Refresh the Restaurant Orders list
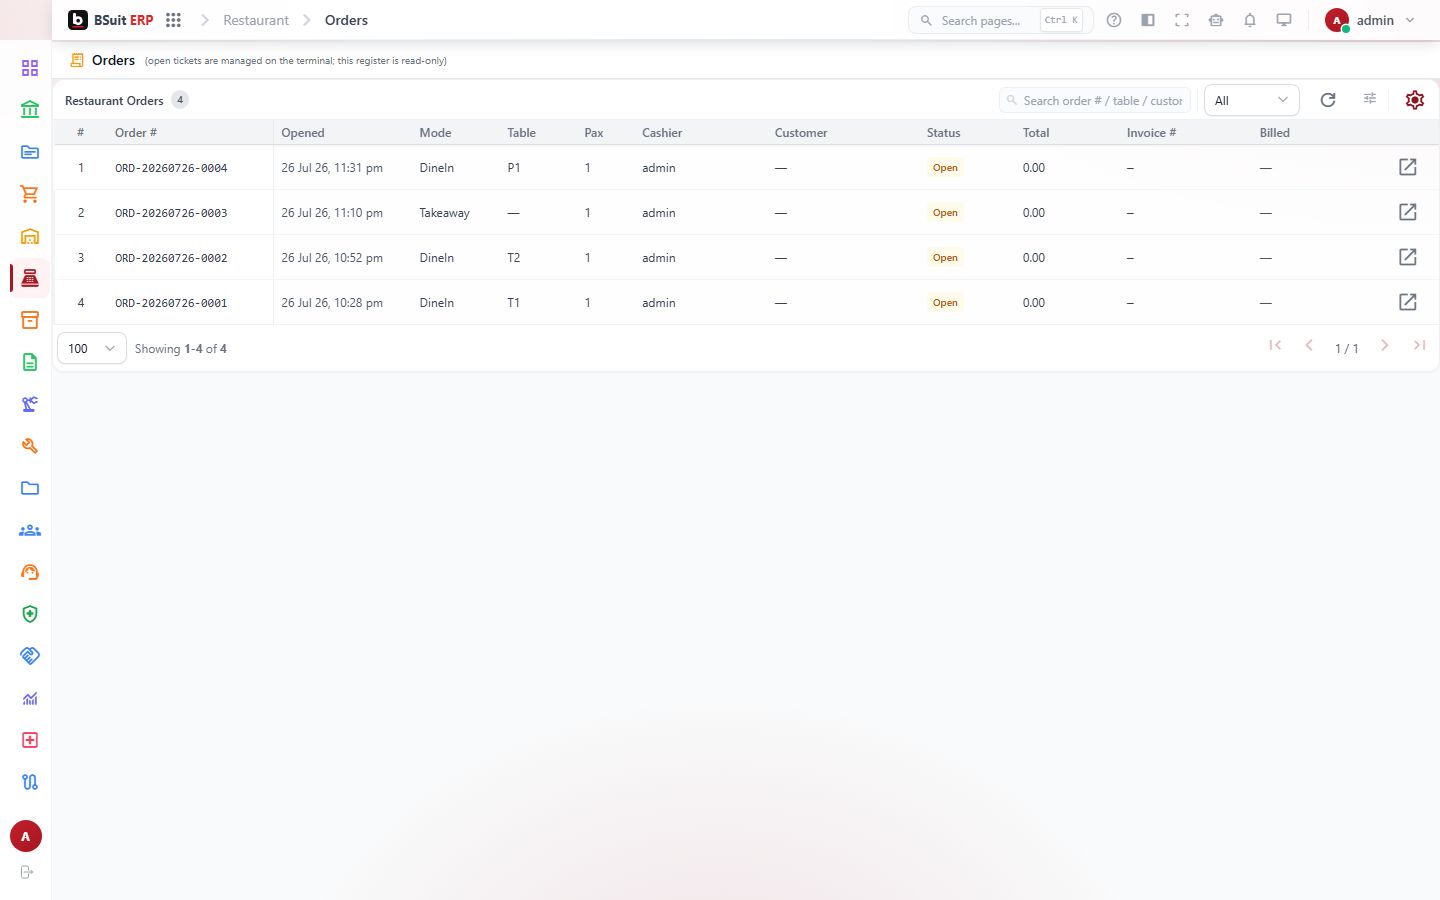 pyautogui.click(x=1328, y=100)
